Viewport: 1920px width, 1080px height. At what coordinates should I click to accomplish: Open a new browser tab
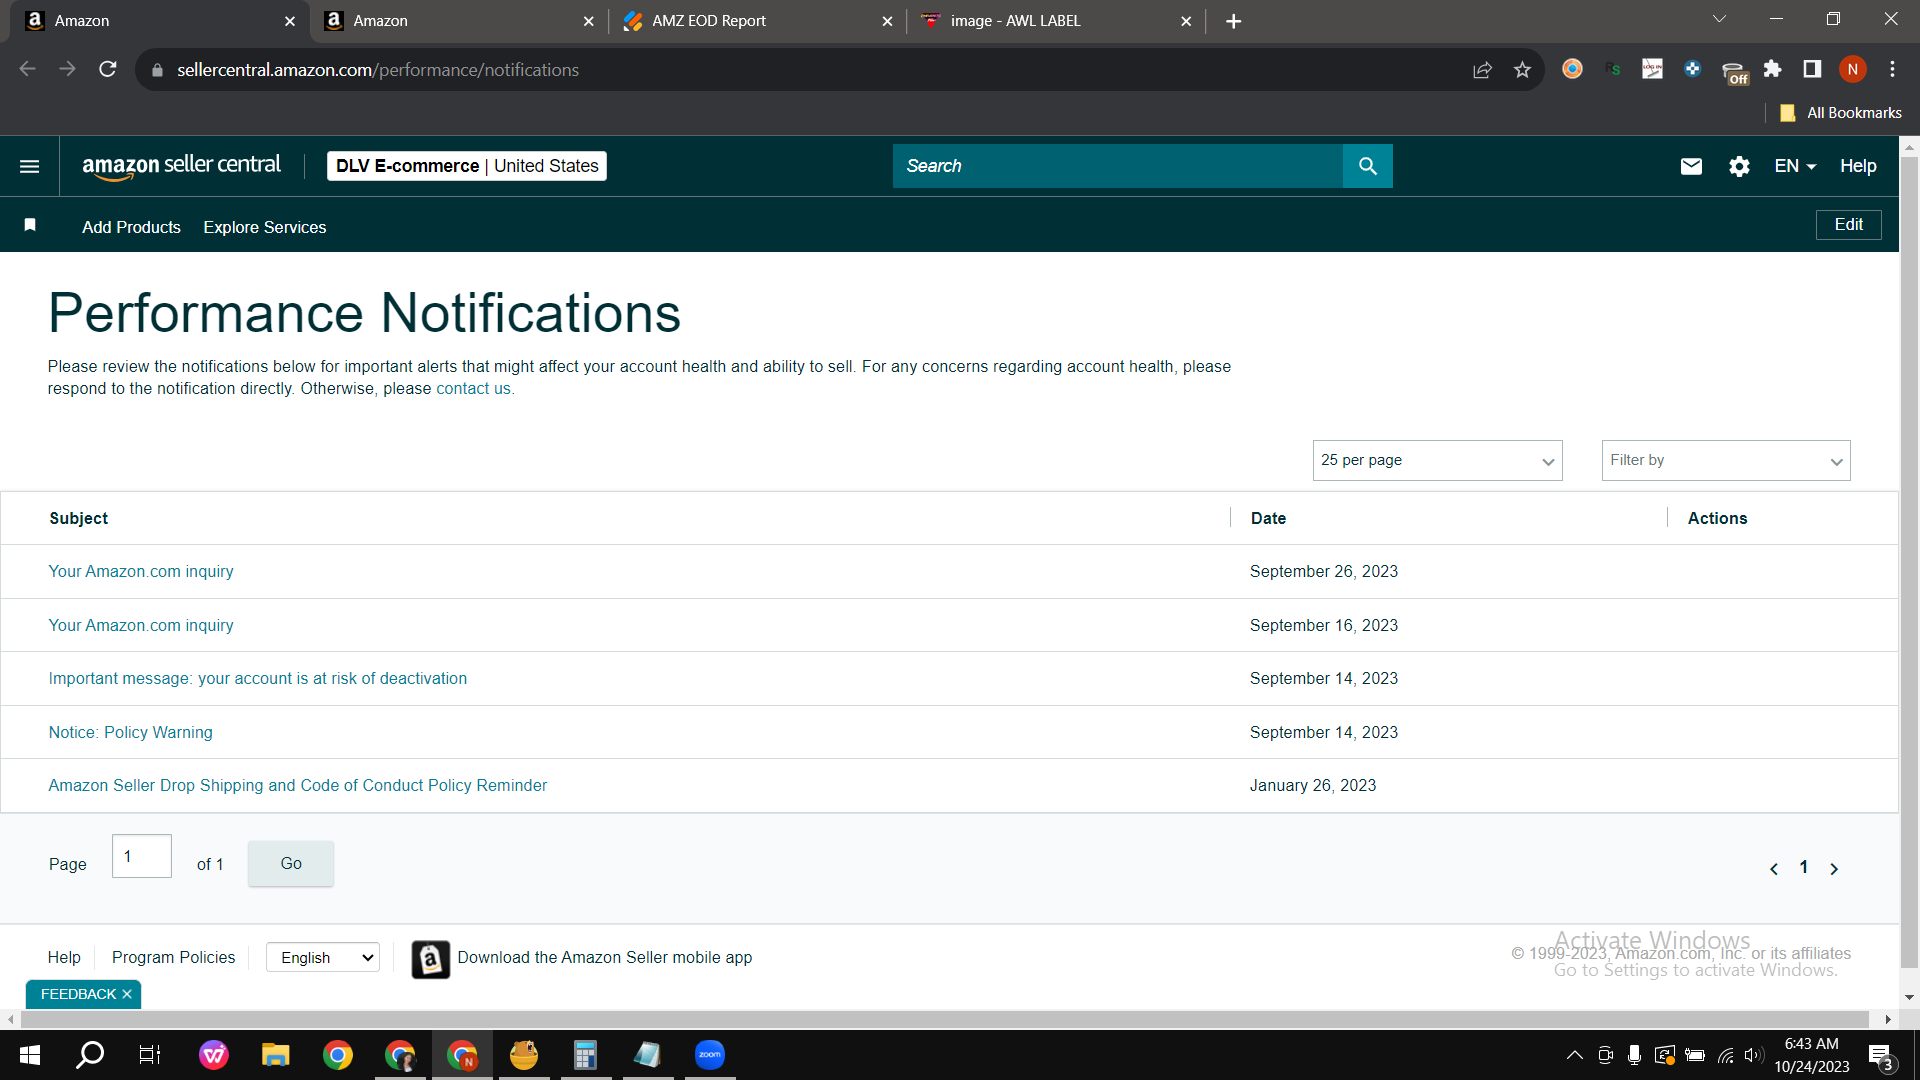pos(1234,21)
